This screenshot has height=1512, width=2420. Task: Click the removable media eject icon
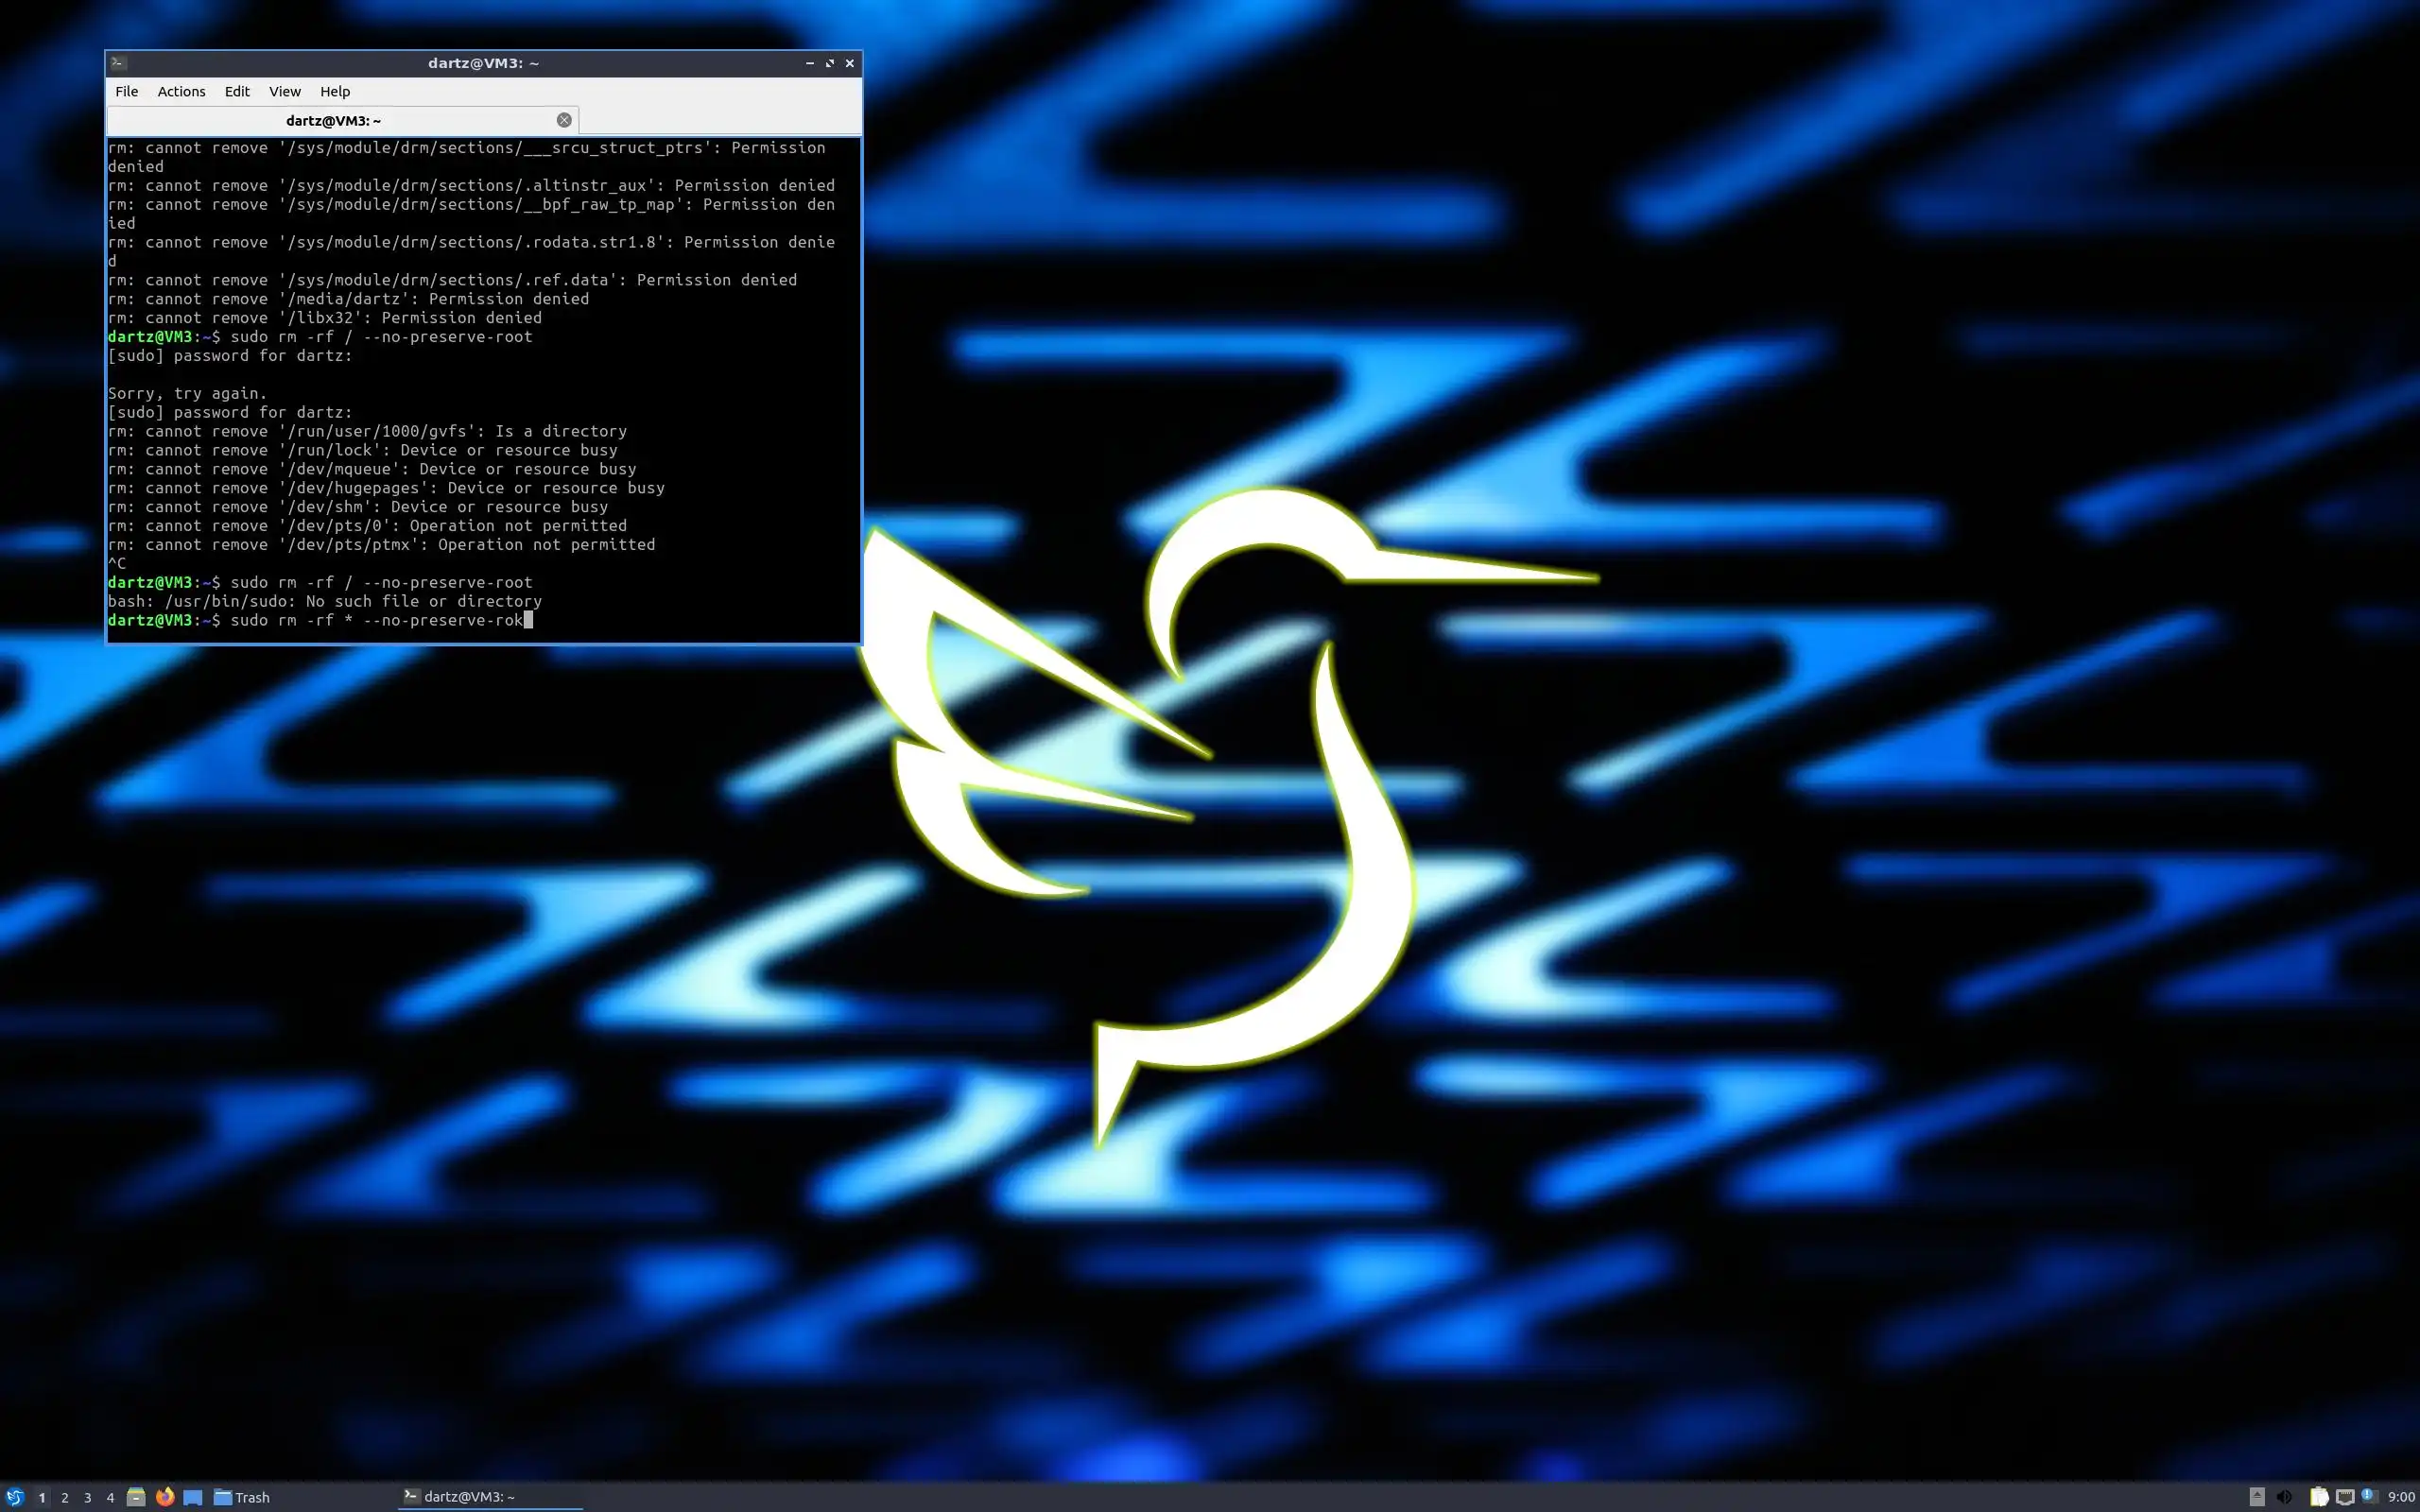tap(2257, 1497)
